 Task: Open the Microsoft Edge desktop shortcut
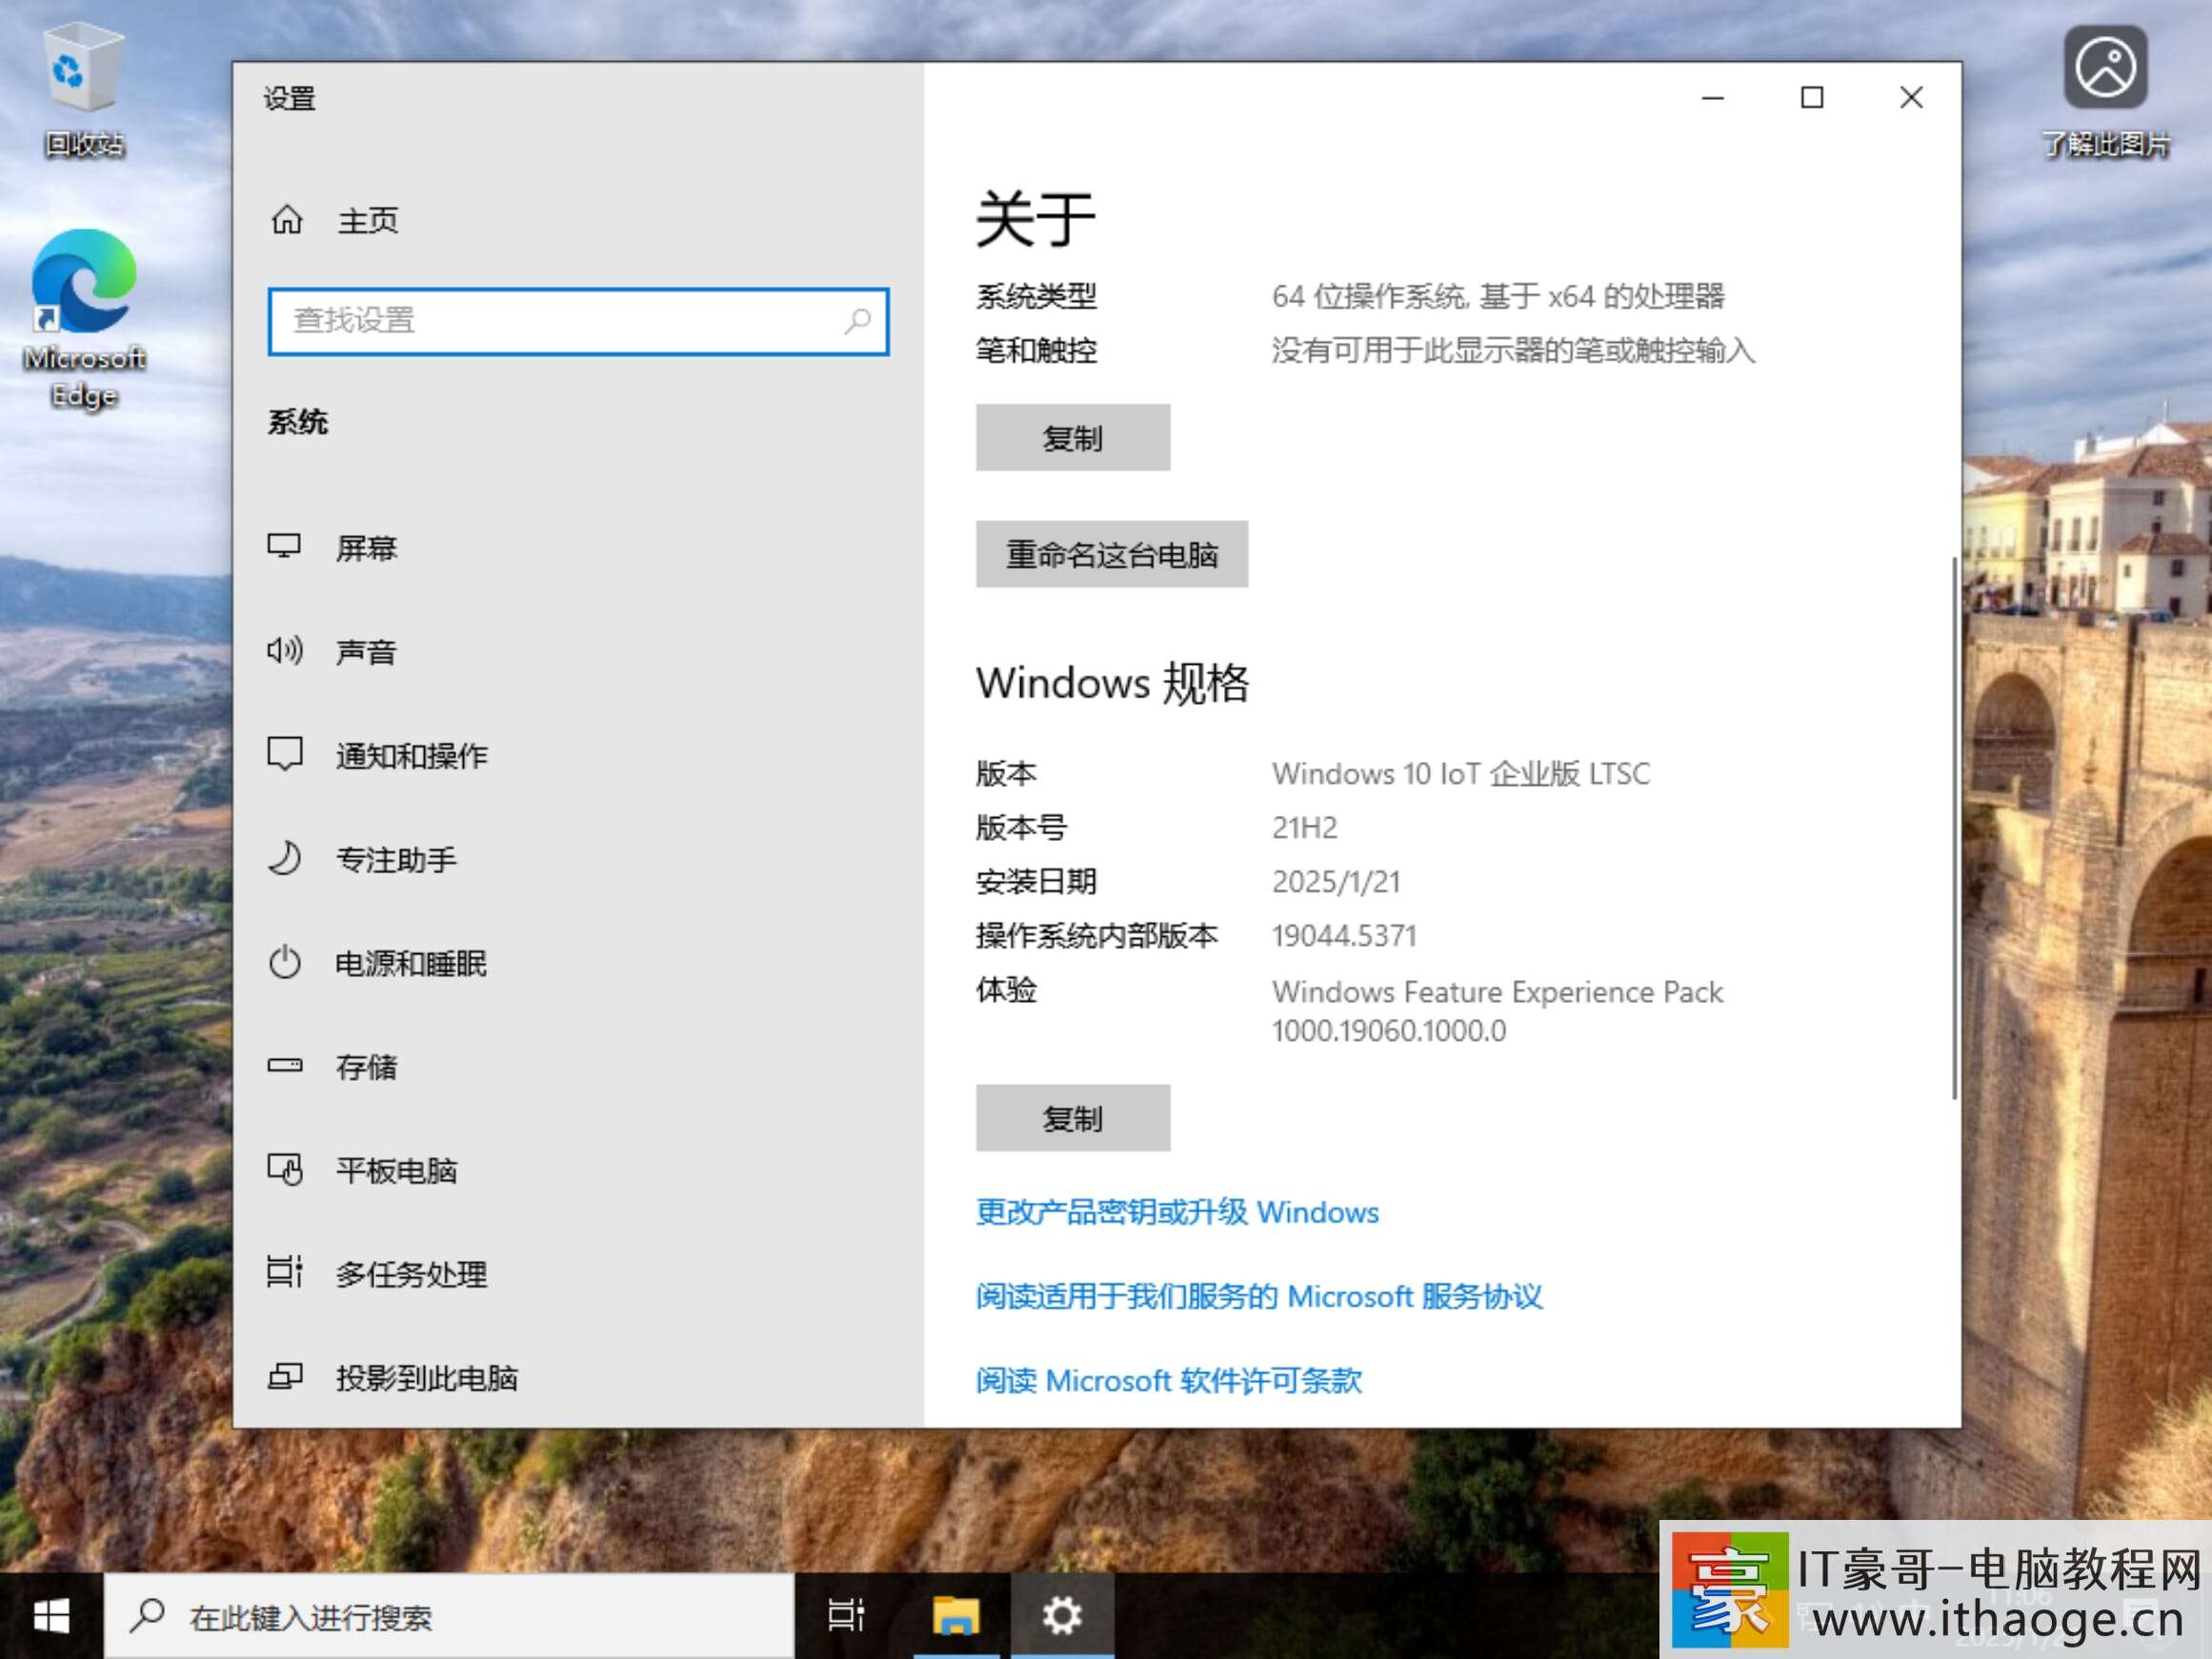tap(84, 318)
